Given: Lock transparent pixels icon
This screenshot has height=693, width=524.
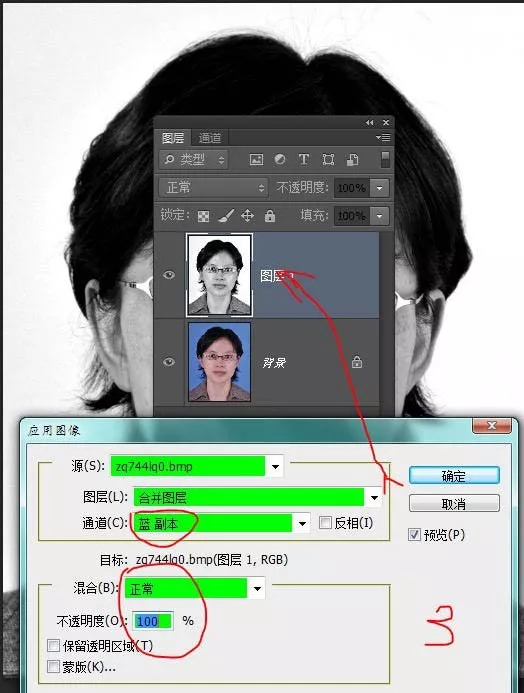Looking at the screenshot, I should click(x=203, y=216).
